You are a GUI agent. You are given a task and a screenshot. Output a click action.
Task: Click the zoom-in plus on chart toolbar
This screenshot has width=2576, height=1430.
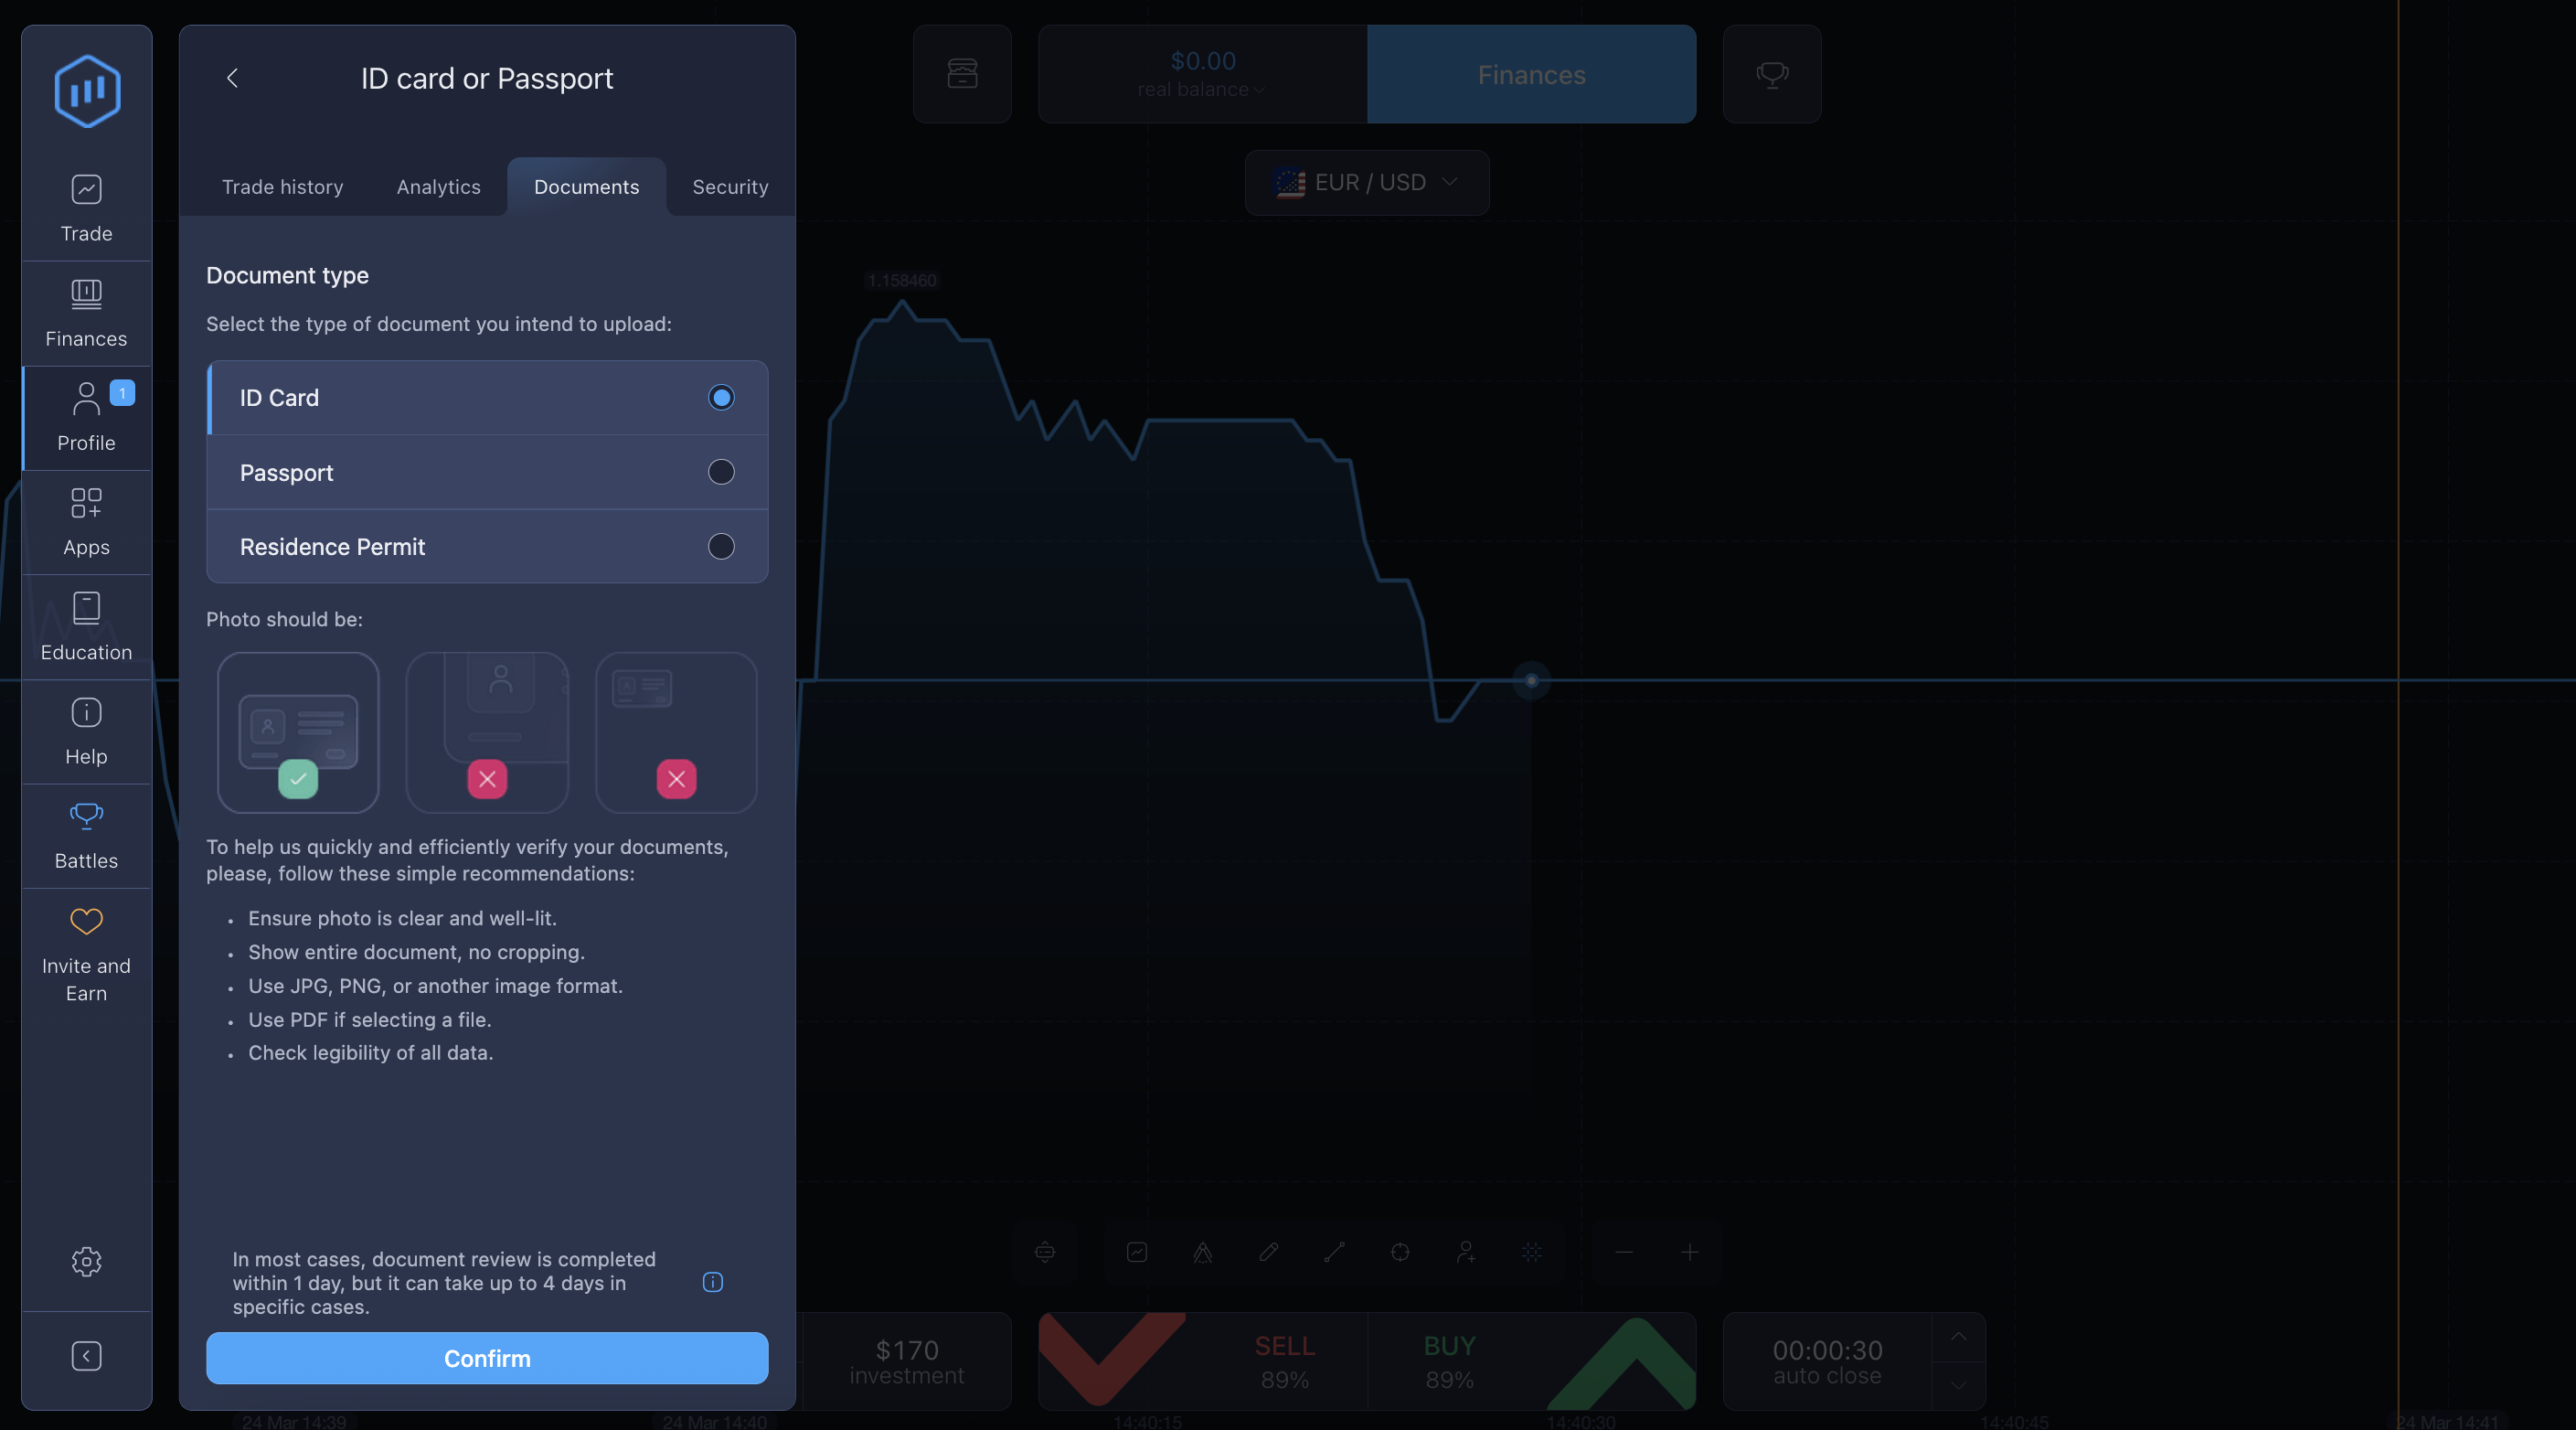[1689, 1252]
